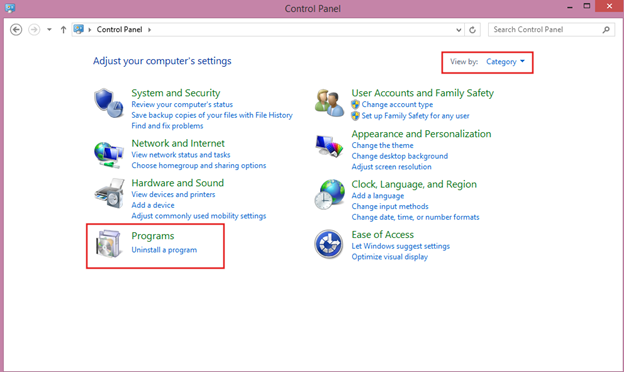Click Change account type link
Screen dimensions: 624x372
[x=397, y=104]
